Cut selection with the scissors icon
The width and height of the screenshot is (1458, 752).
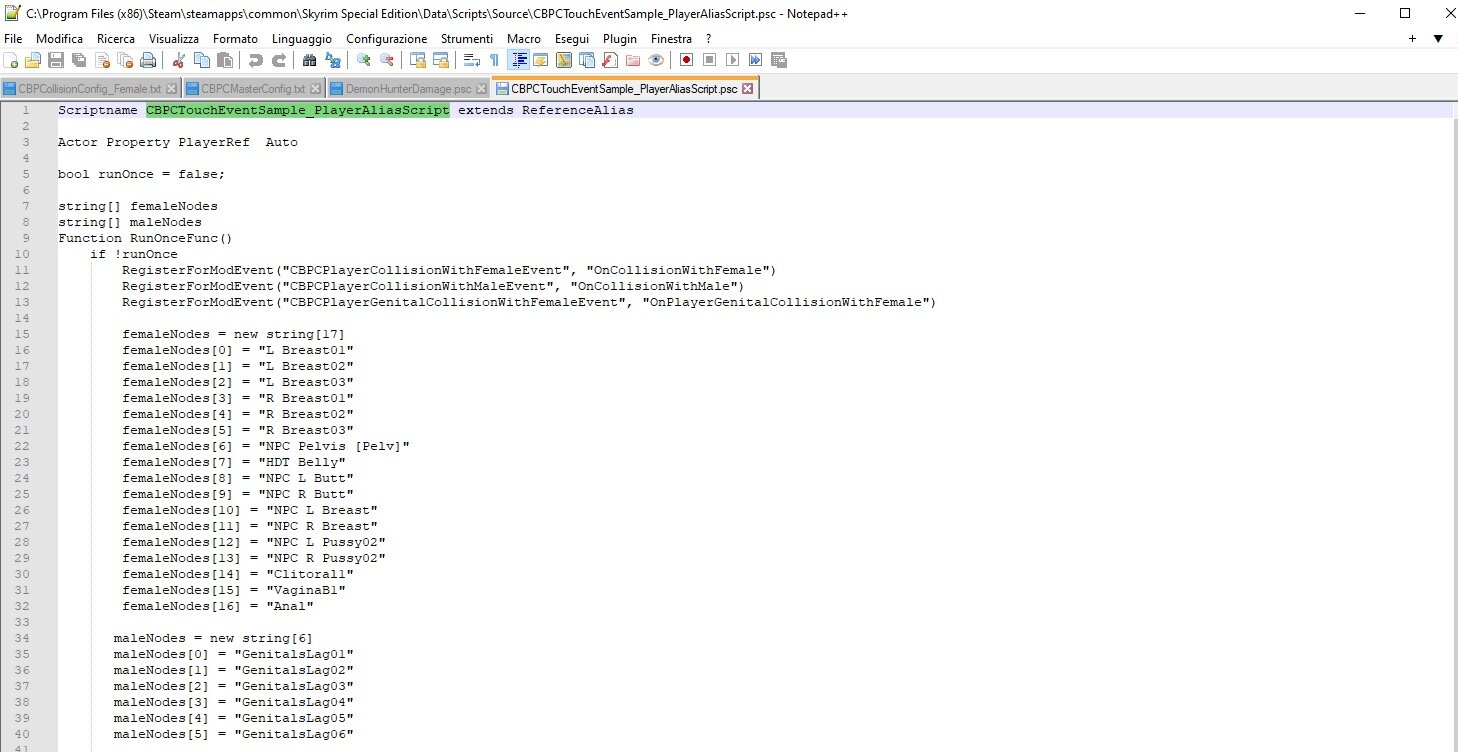178,60
